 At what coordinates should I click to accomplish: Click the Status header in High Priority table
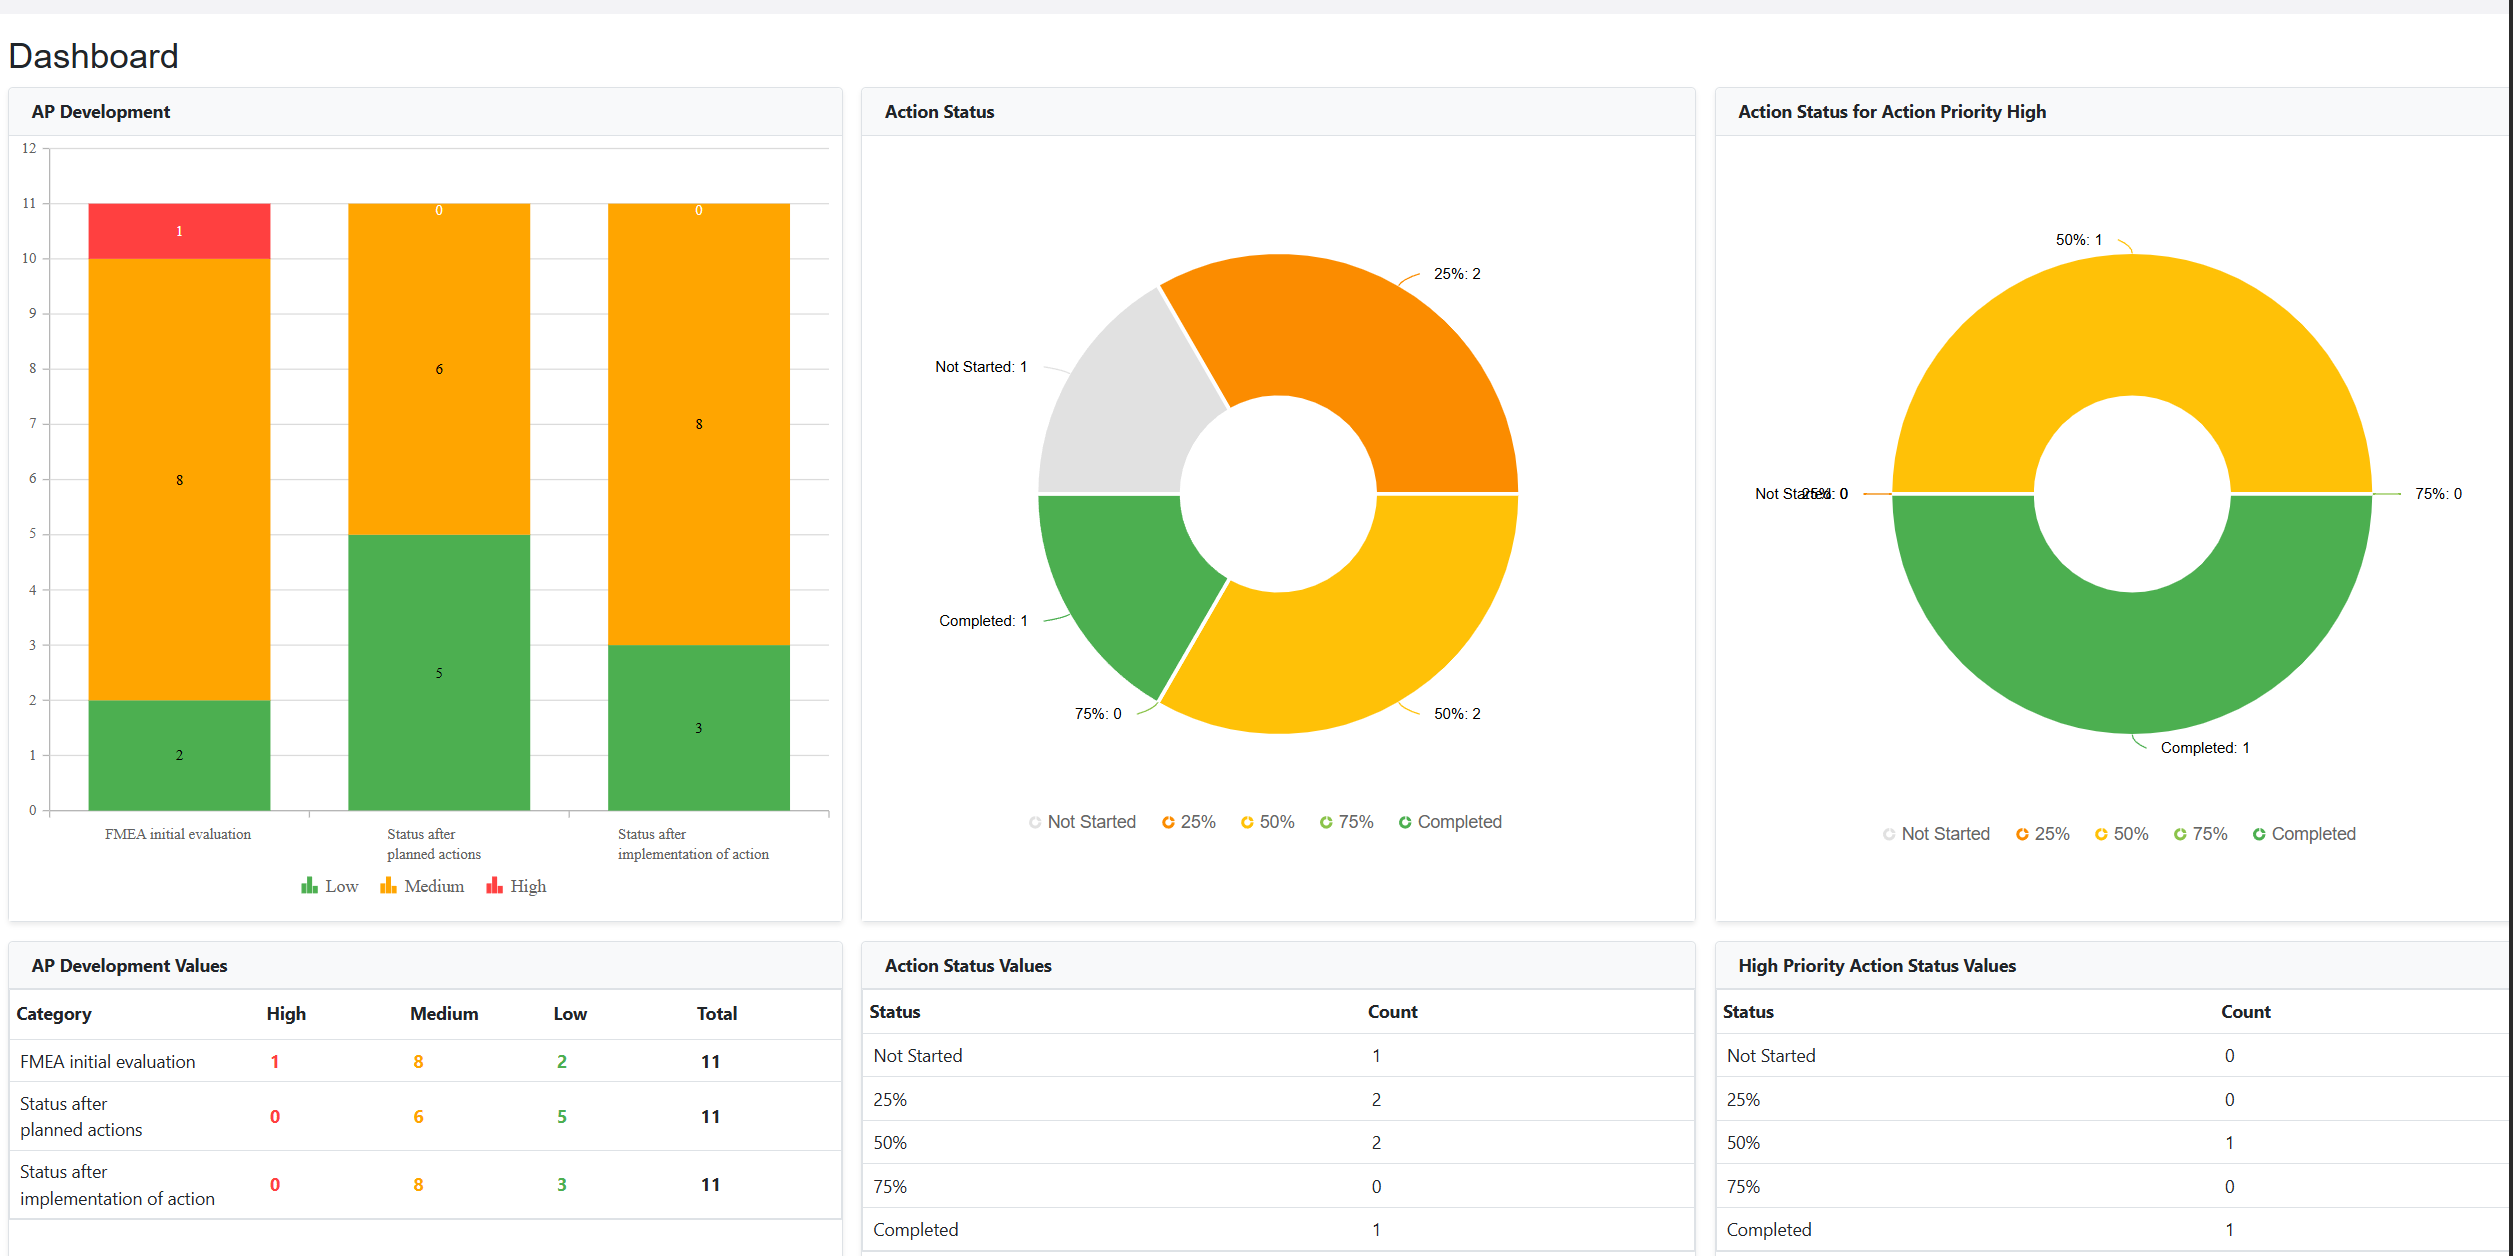(x=1747, y=1012)
